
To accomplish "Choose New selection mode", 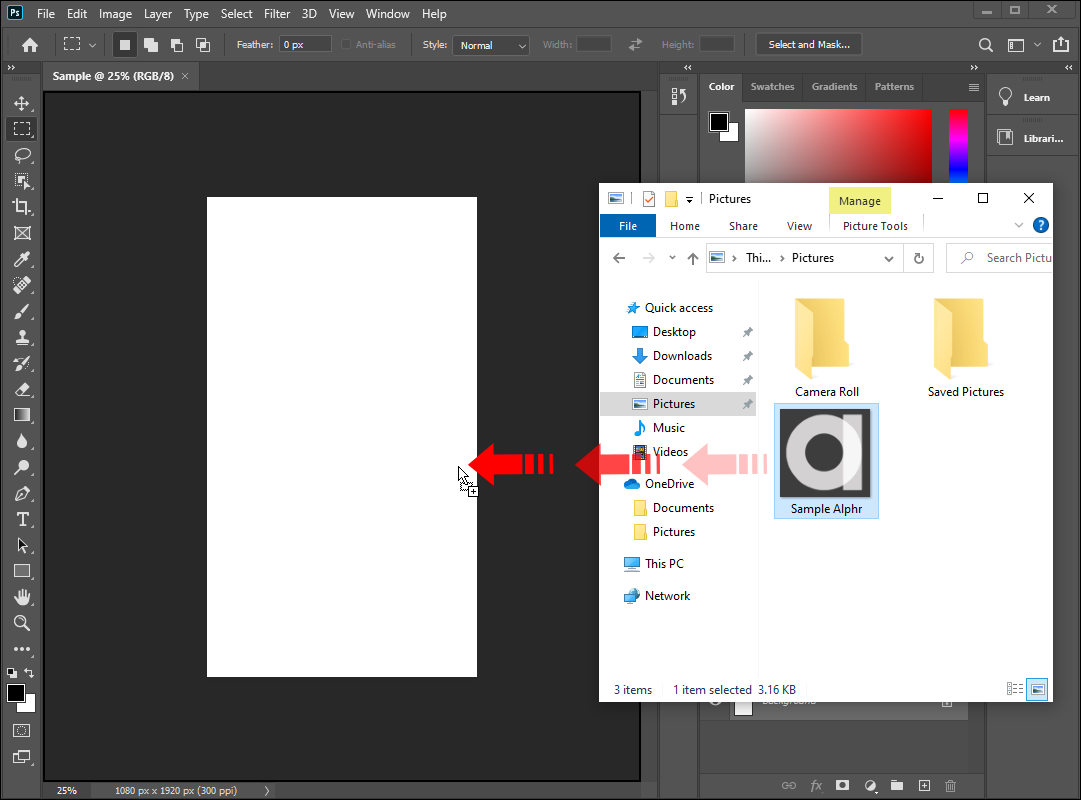I will pyautogui.click(x=125, y=45).
